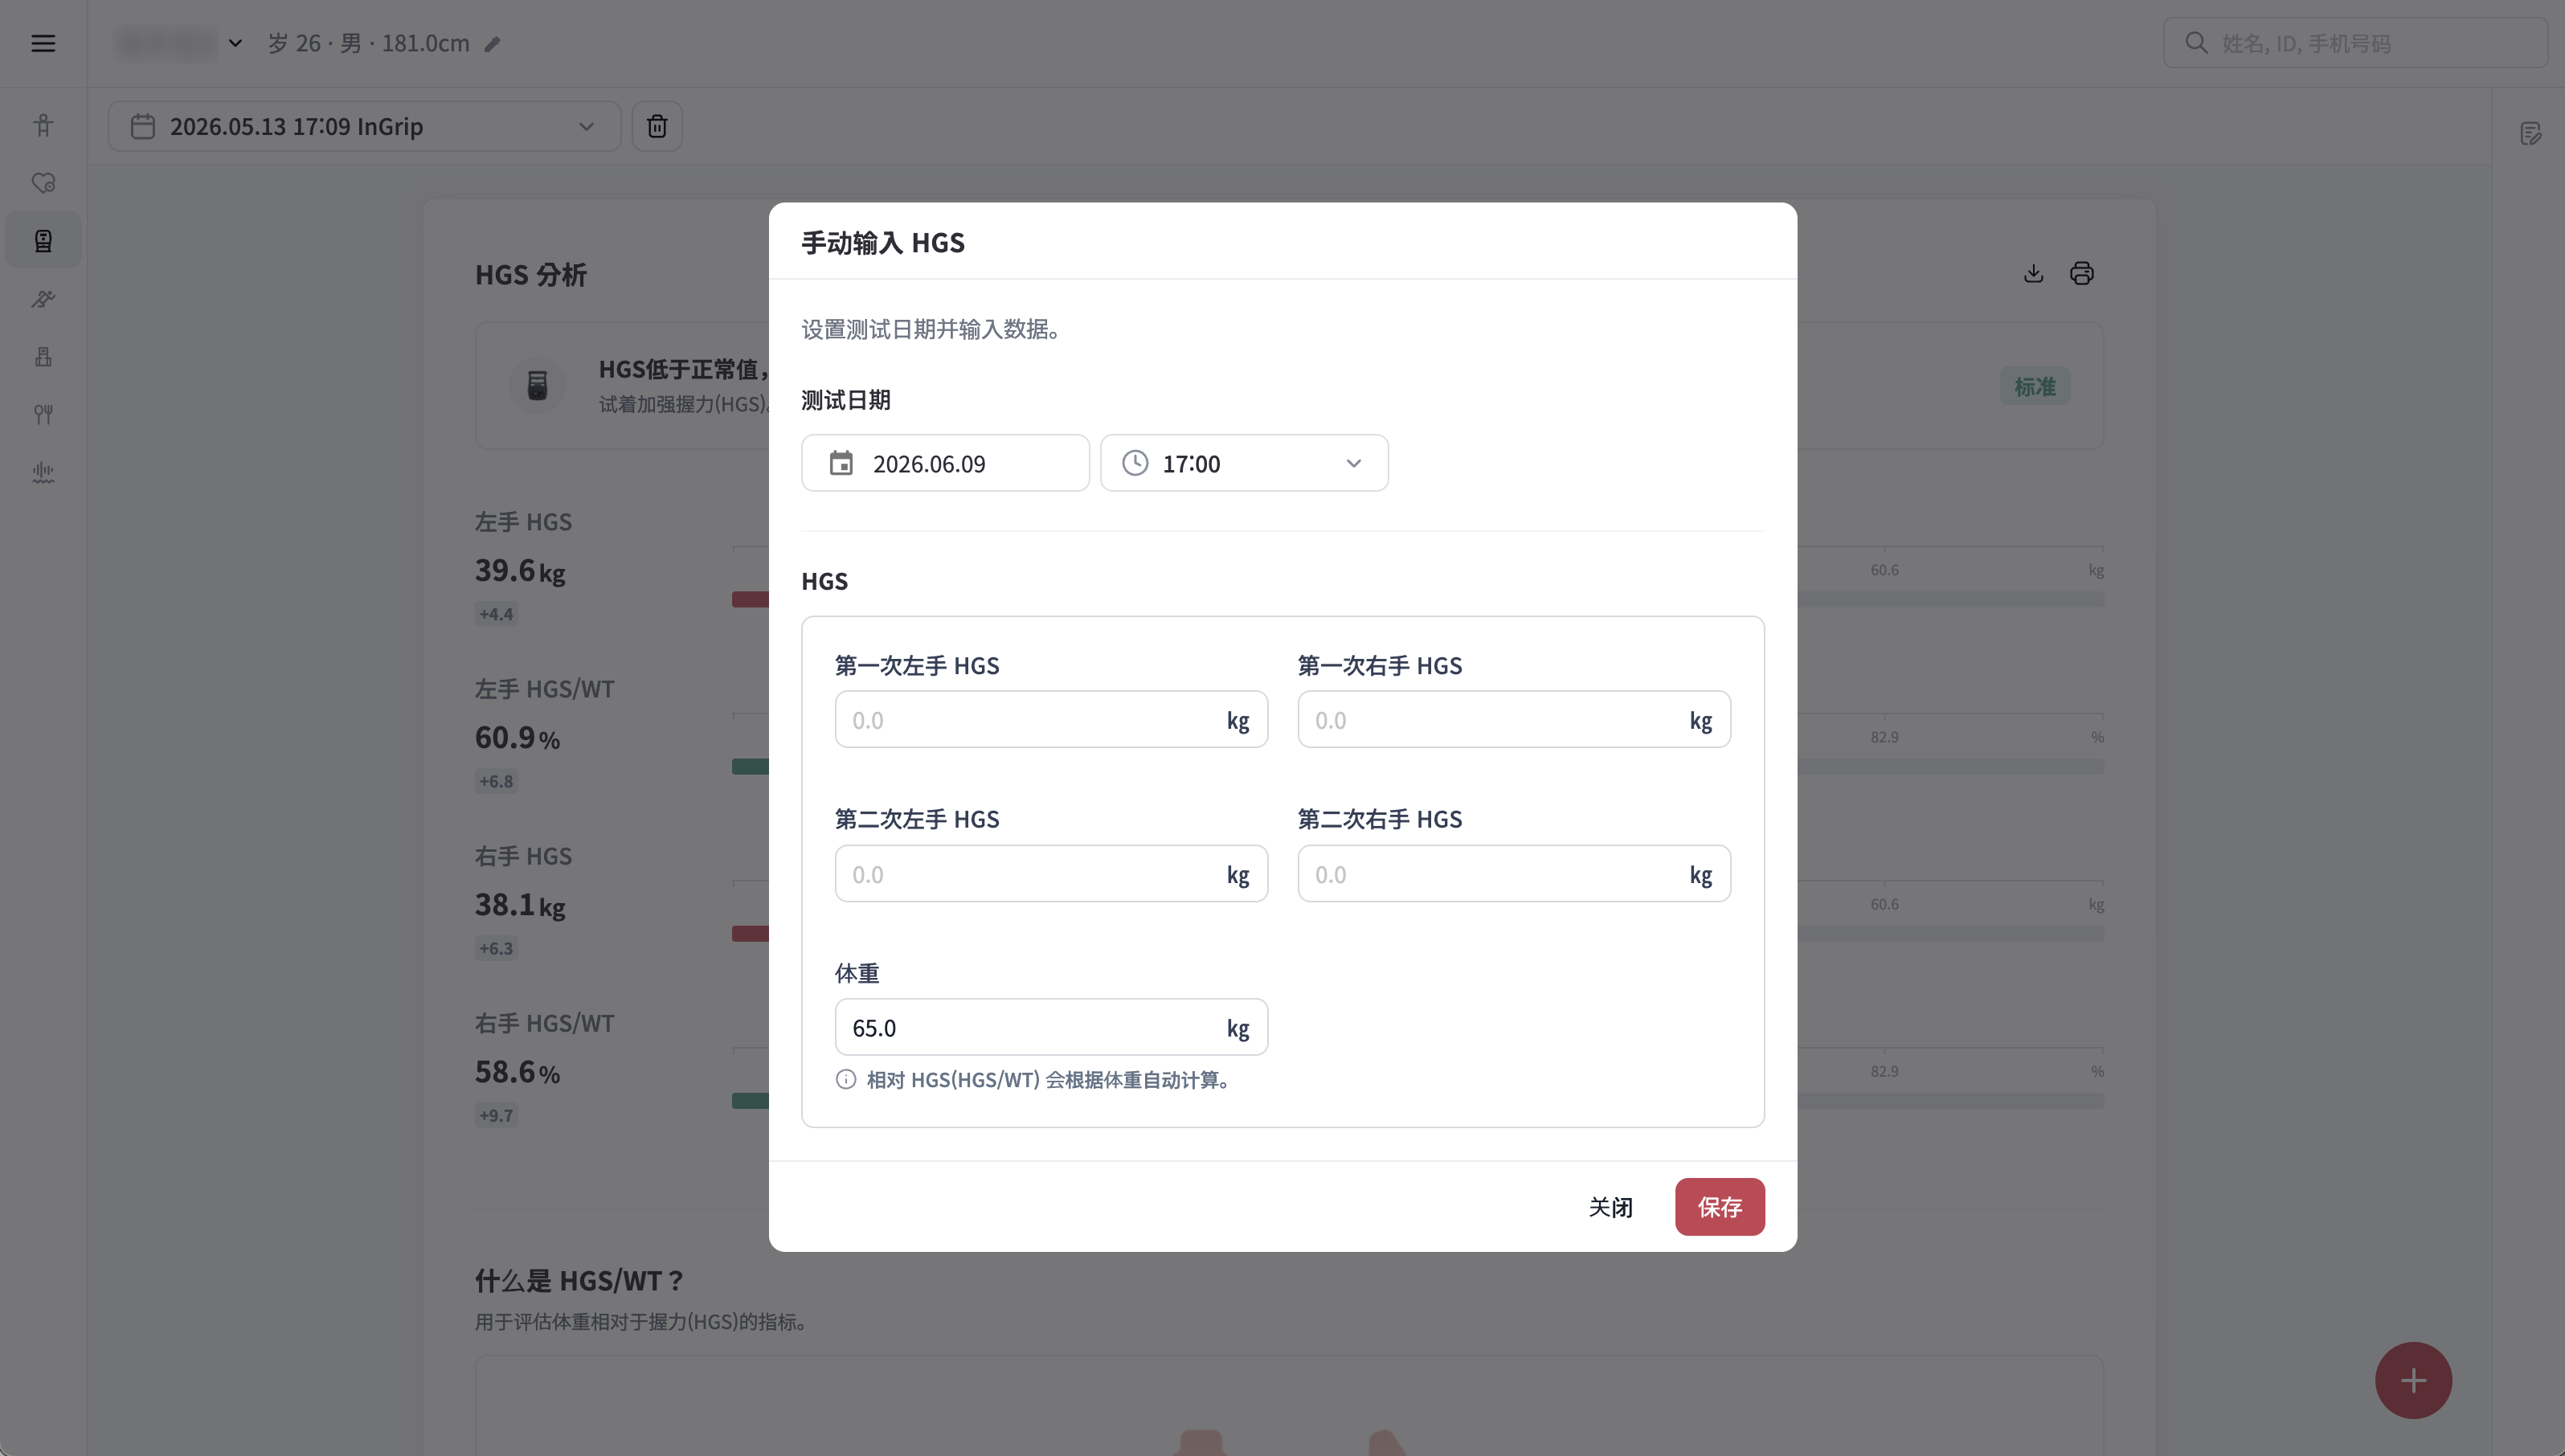Open the notes icon at top right

point(2530,133)
